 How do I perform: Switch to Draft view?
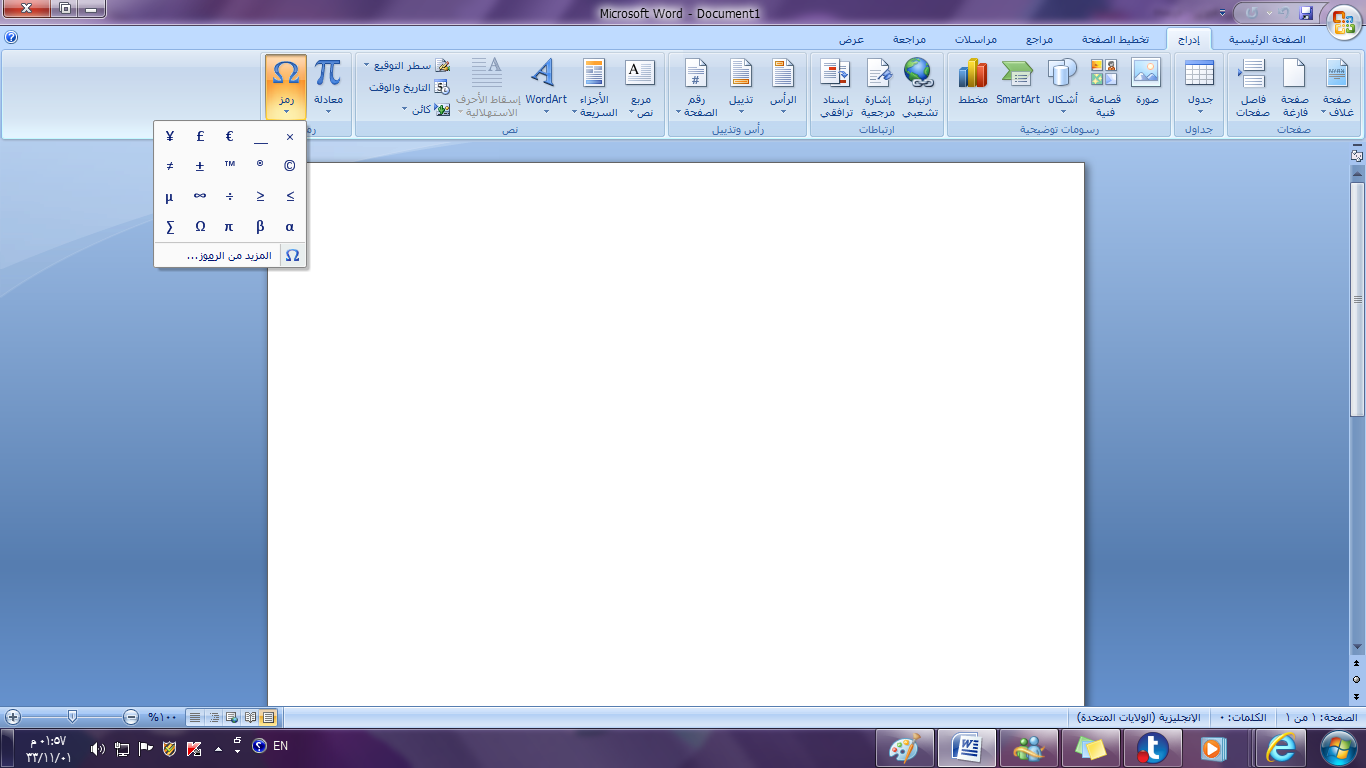pyautogui.click(x=195, y=717)
